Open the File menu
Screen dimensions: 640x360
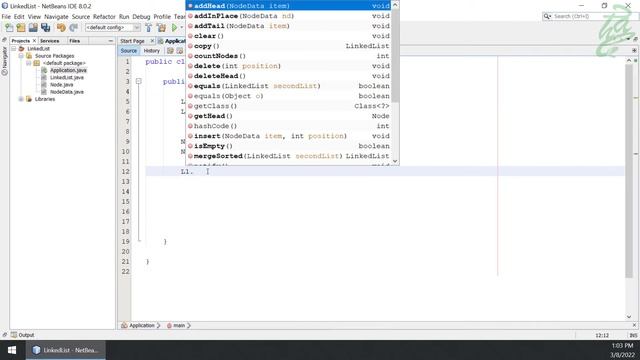(x=6, y=17)
